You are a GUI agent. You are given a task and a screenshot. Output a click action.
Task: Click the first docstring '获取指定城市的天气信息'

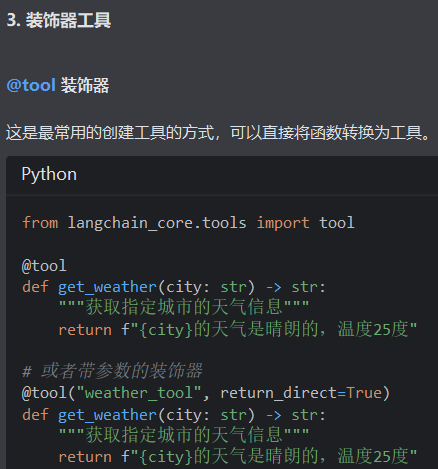(184, 308)
